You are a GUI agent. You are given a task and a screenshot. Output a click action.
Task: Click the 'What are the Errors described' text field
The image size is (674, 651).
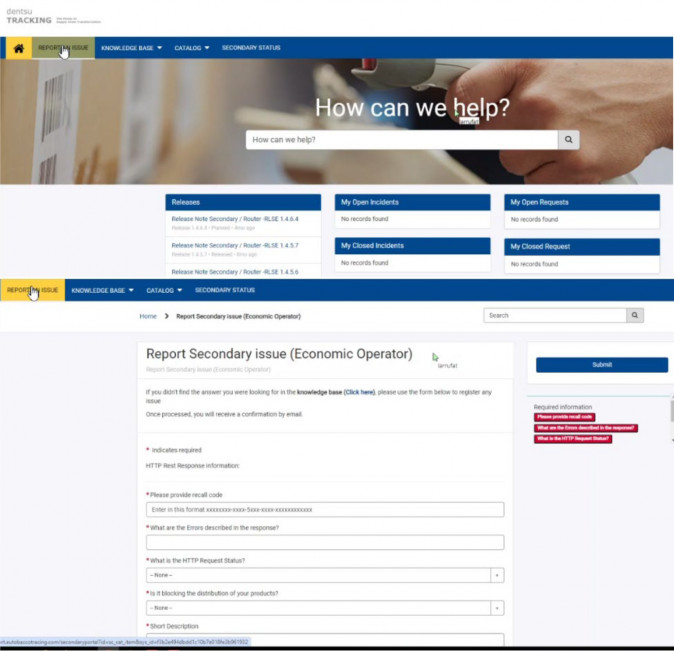point(324,543)
